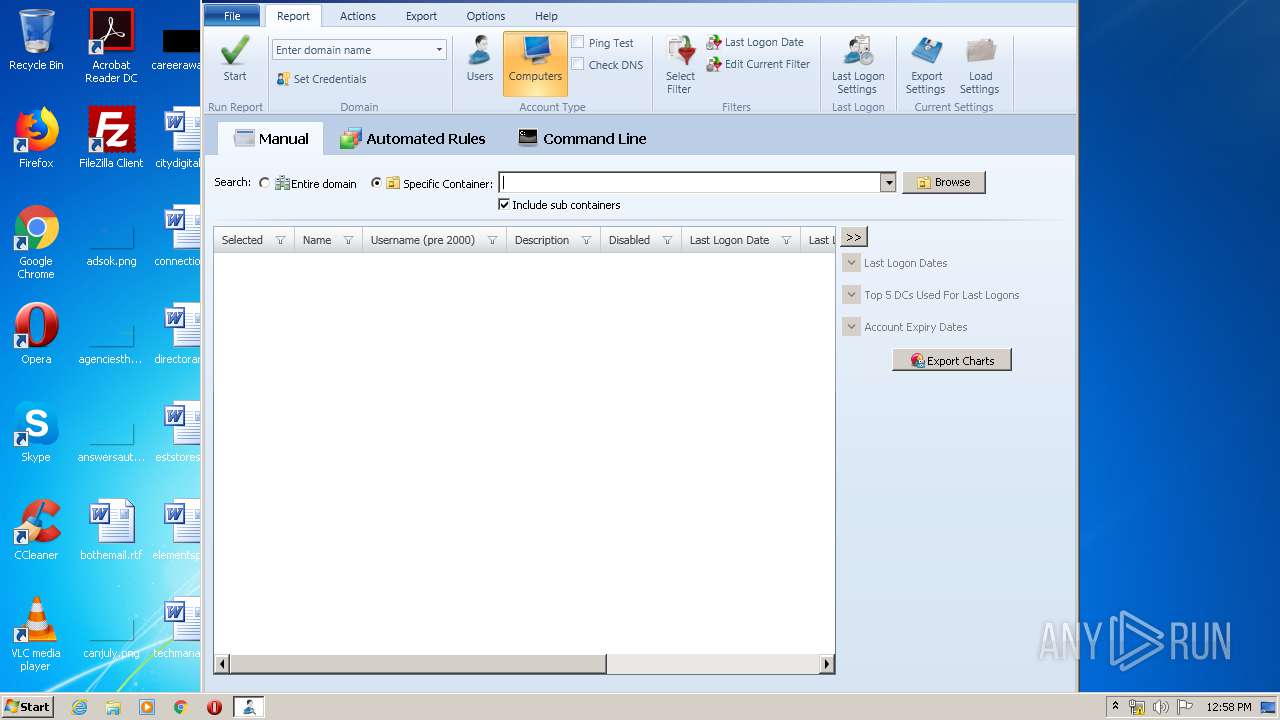Viewport: 1280px width, 720px height.
Task: Open the Manual tab
Action: click(x=271, y=138)
